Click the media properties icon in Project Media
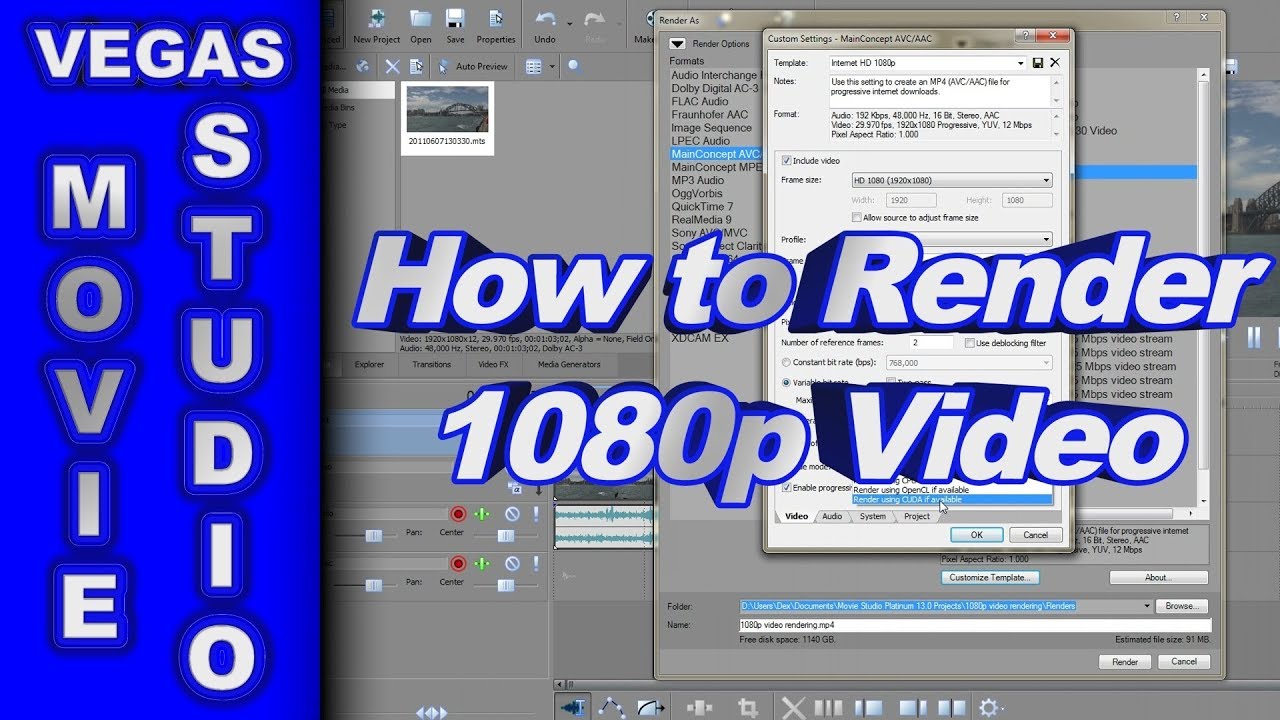Screen dimensions: 1280x720 416,66
